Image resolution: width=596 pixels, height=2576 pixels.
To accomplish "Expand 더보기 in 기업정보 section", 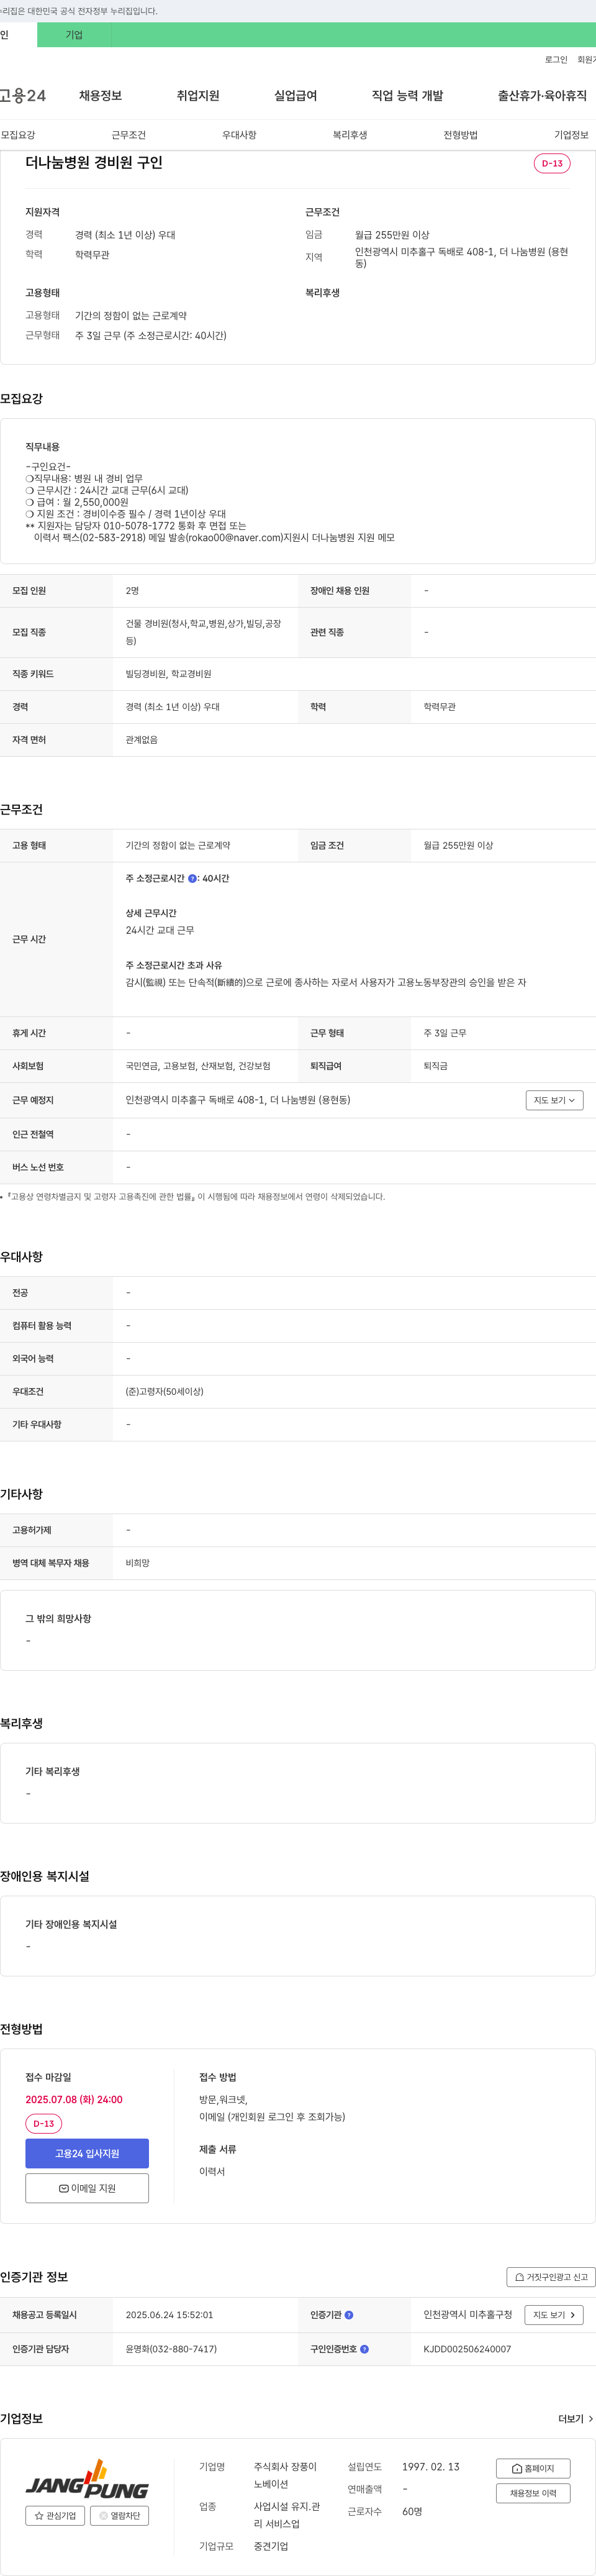I will [x=576, y=2419].
